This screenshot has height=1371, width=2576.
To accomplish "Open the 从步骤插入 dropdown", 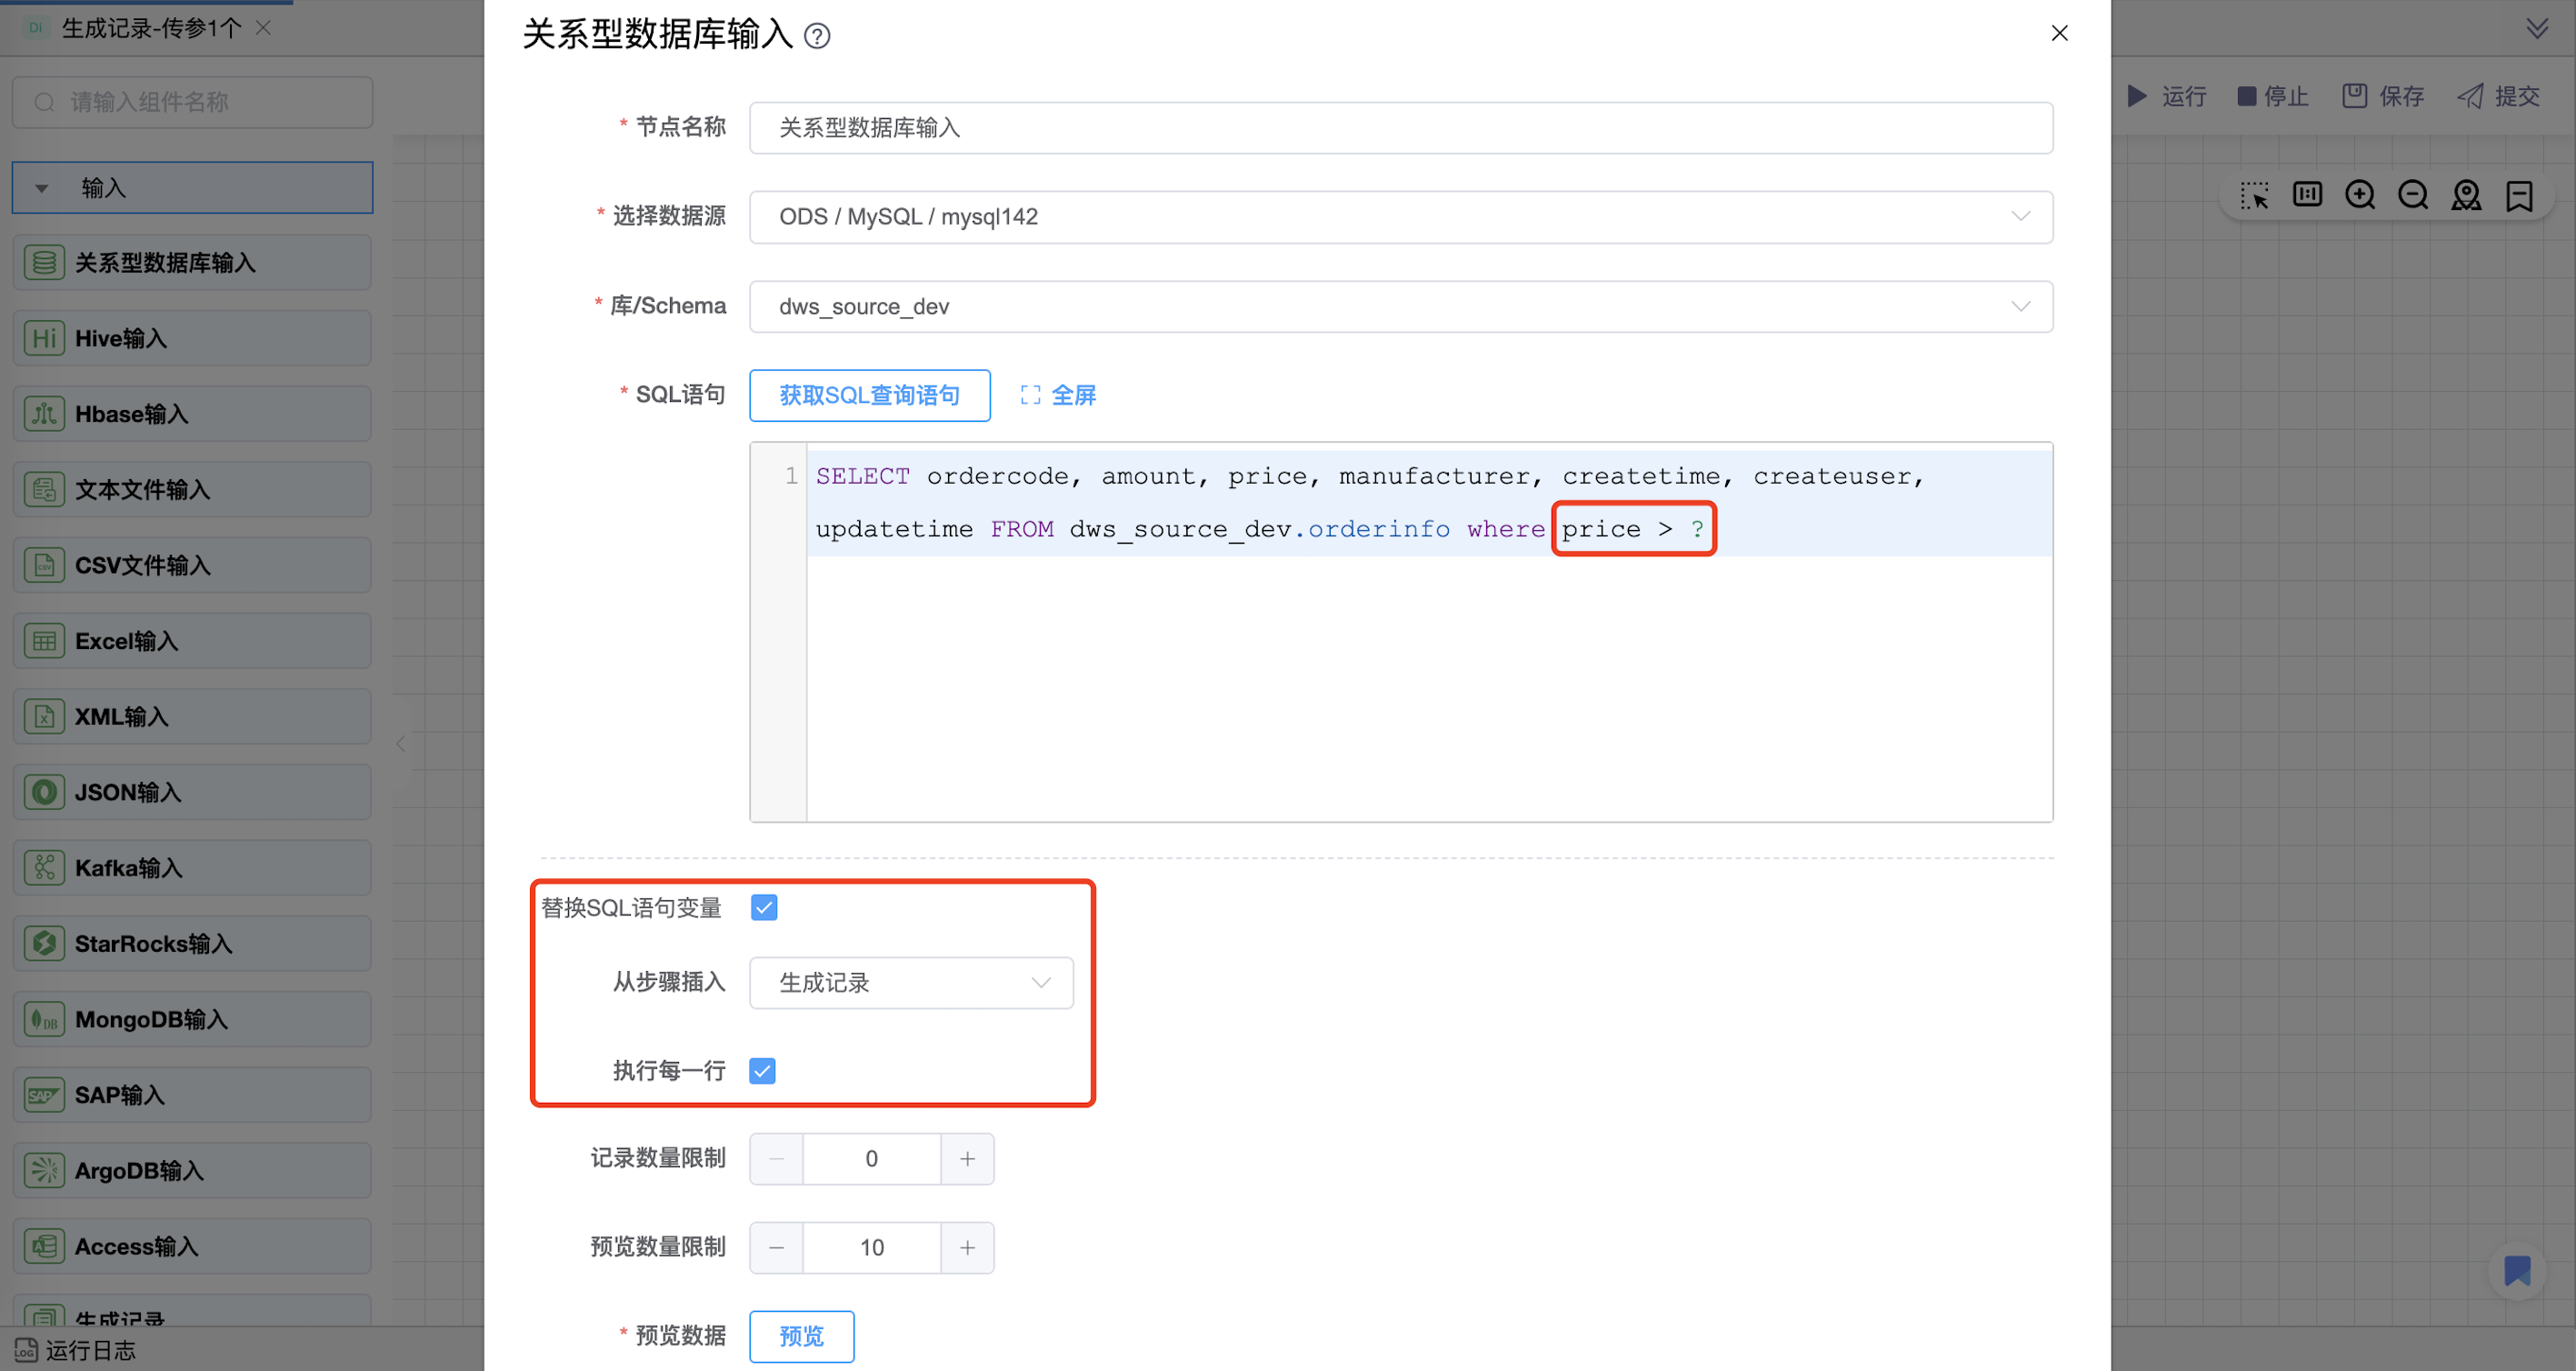I will (x=911, y=982).
